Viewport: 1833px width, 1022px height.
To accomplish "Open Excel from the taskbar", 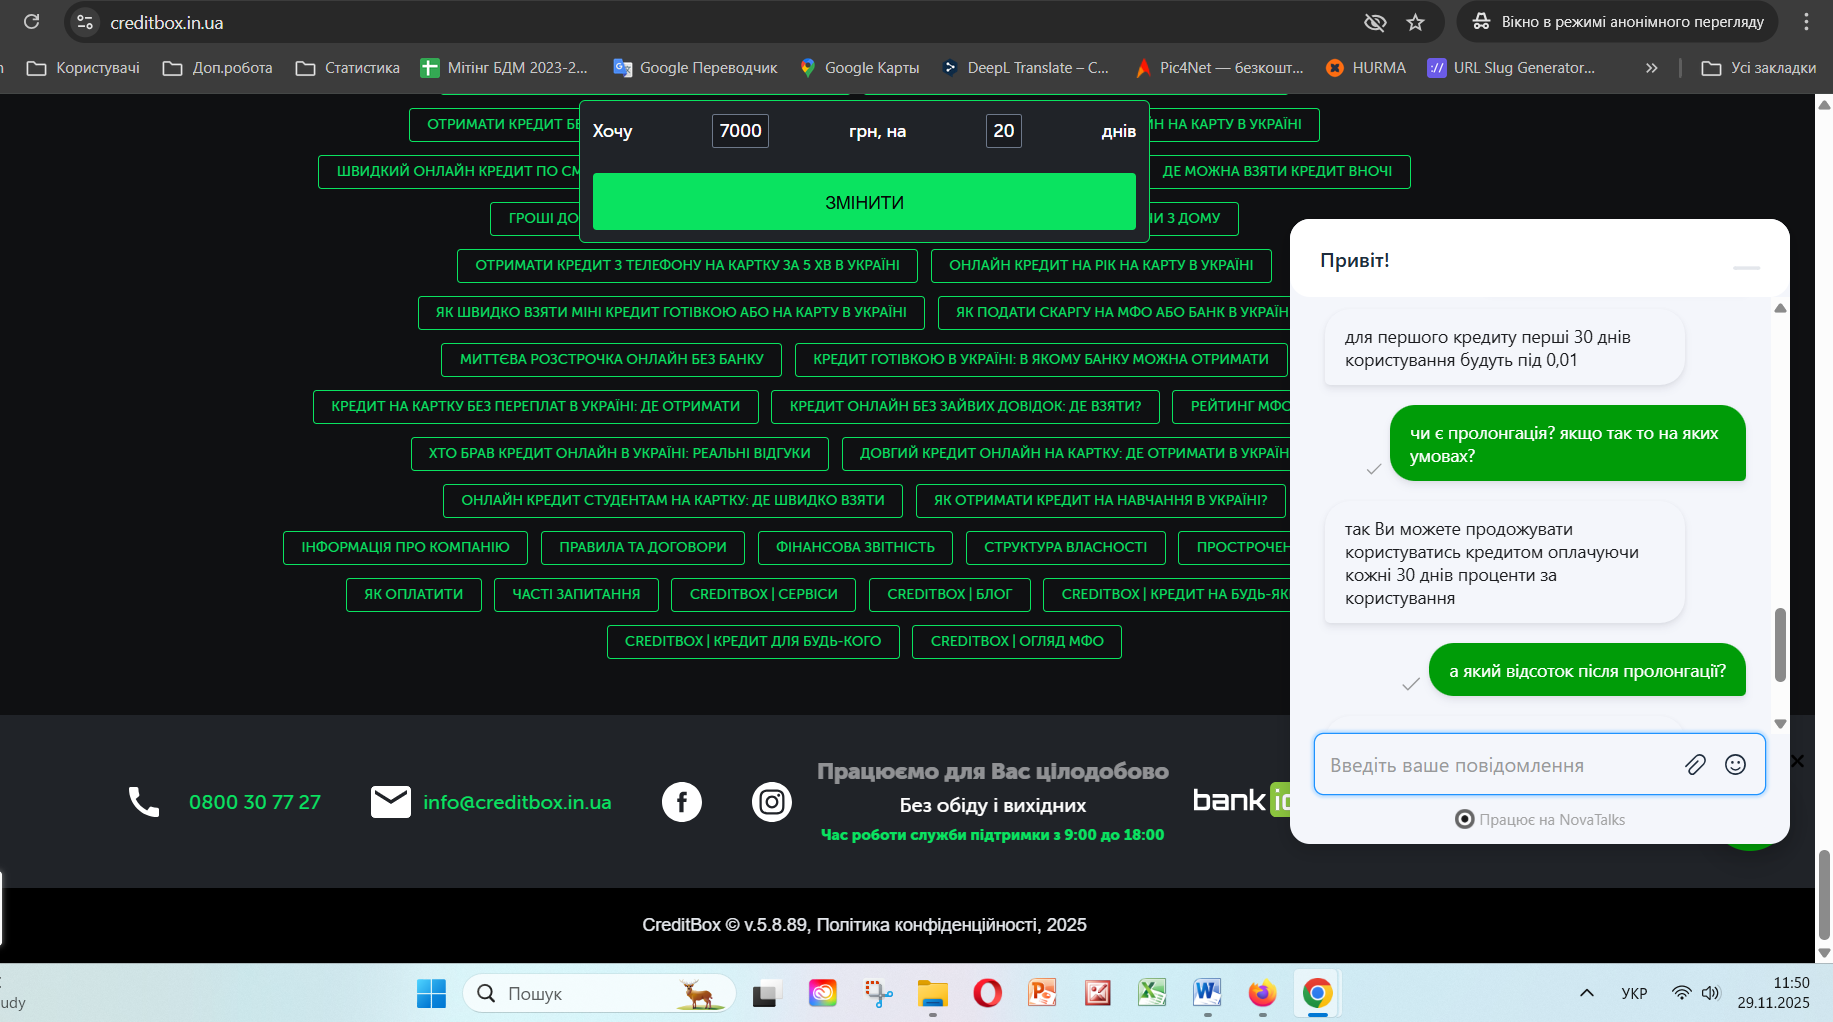I will 1152,993.
